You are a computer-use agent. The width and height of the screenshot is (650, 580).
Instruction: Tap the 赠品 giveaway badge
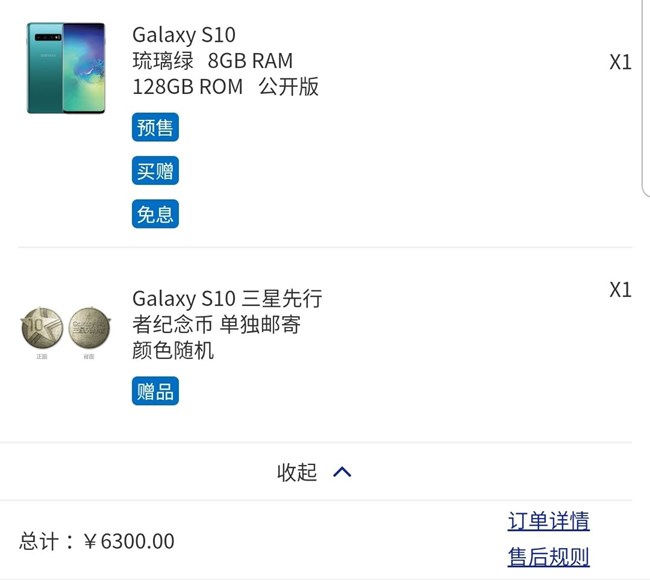pyautogui.click(x=155, y=391)
